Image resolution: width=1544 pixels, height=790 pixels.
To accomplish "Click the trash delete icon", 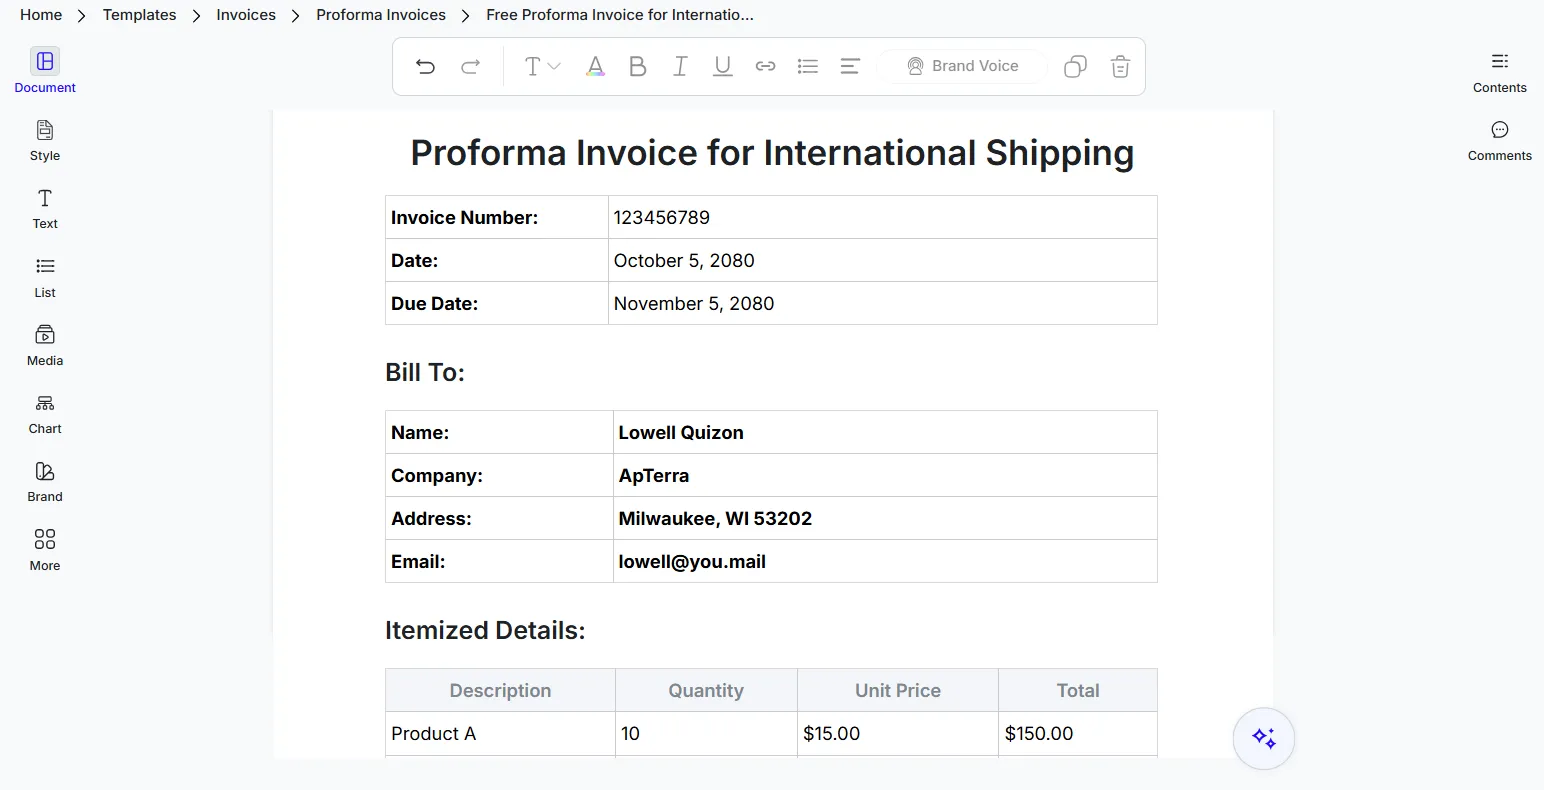I will coord(1120,66).
